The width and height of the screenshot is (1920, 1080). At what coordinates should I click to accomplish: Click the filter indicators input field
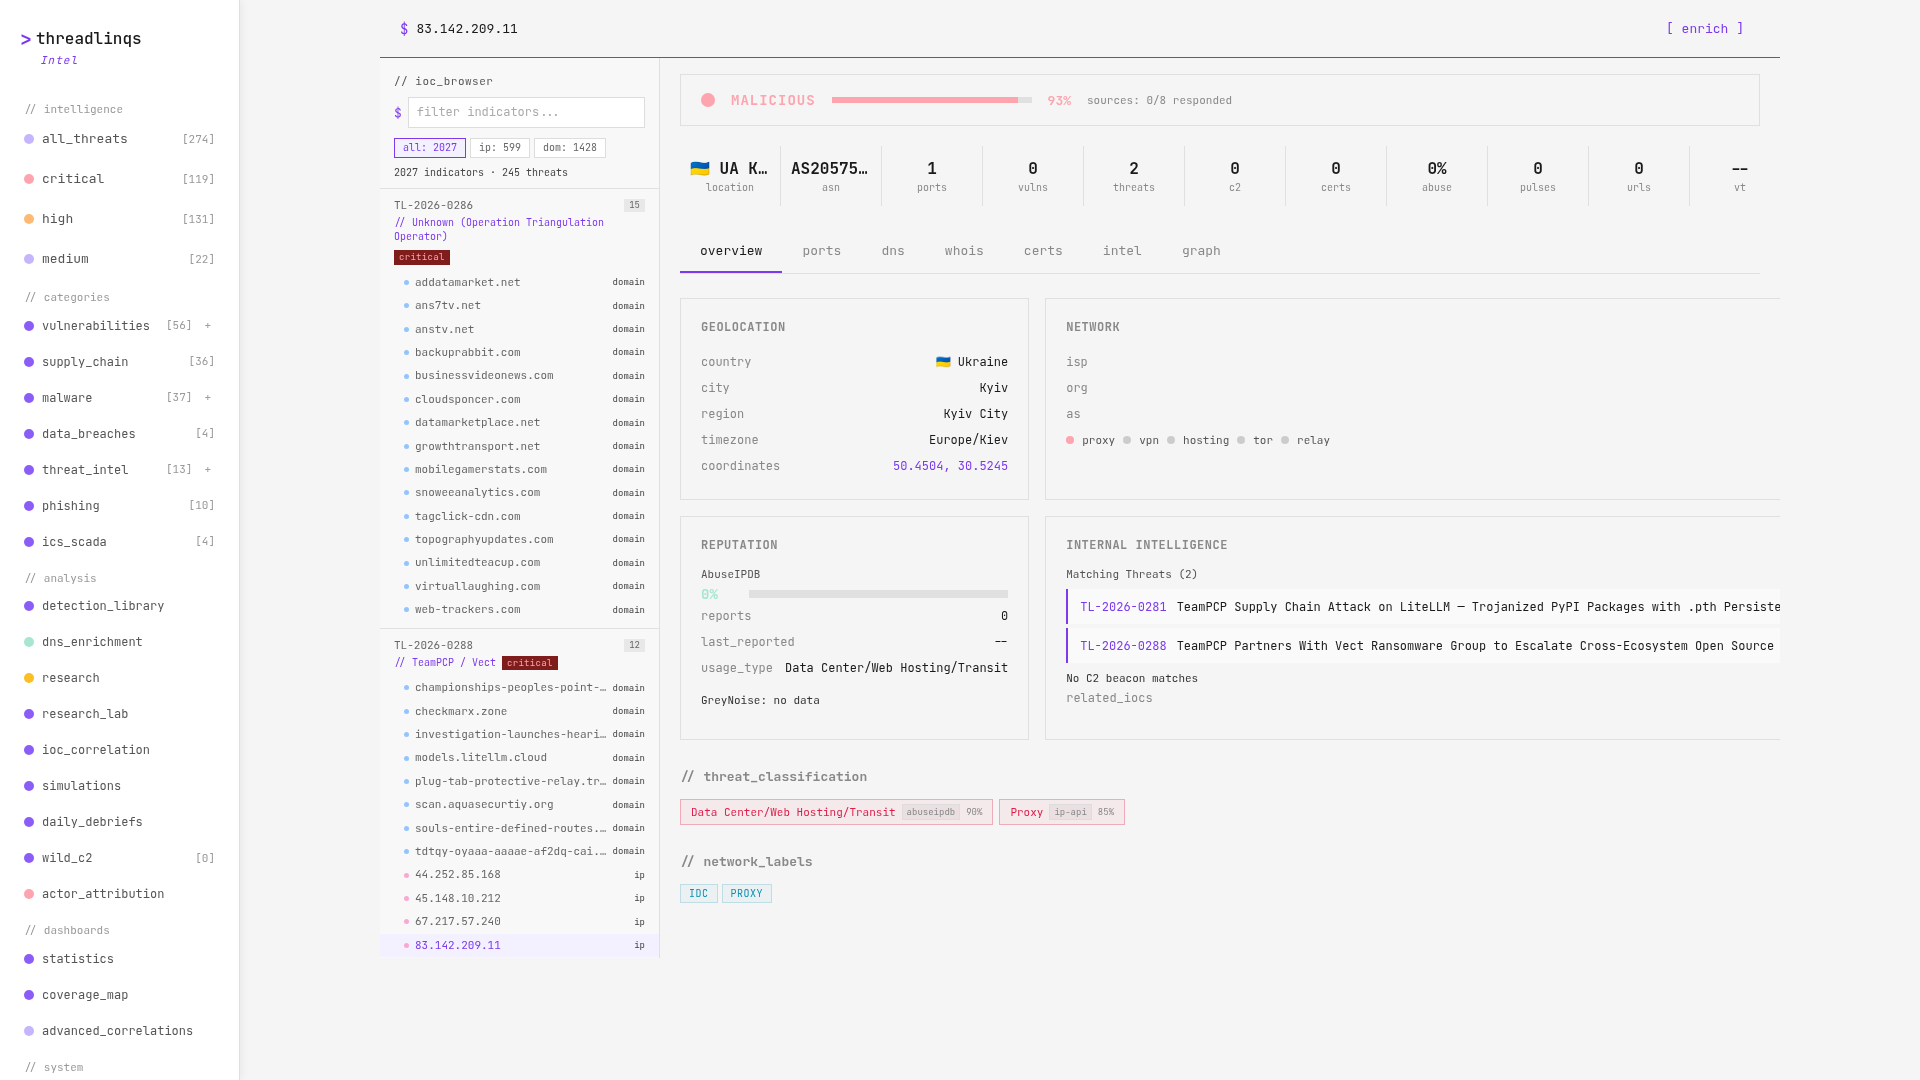click(x=526, y=112)
